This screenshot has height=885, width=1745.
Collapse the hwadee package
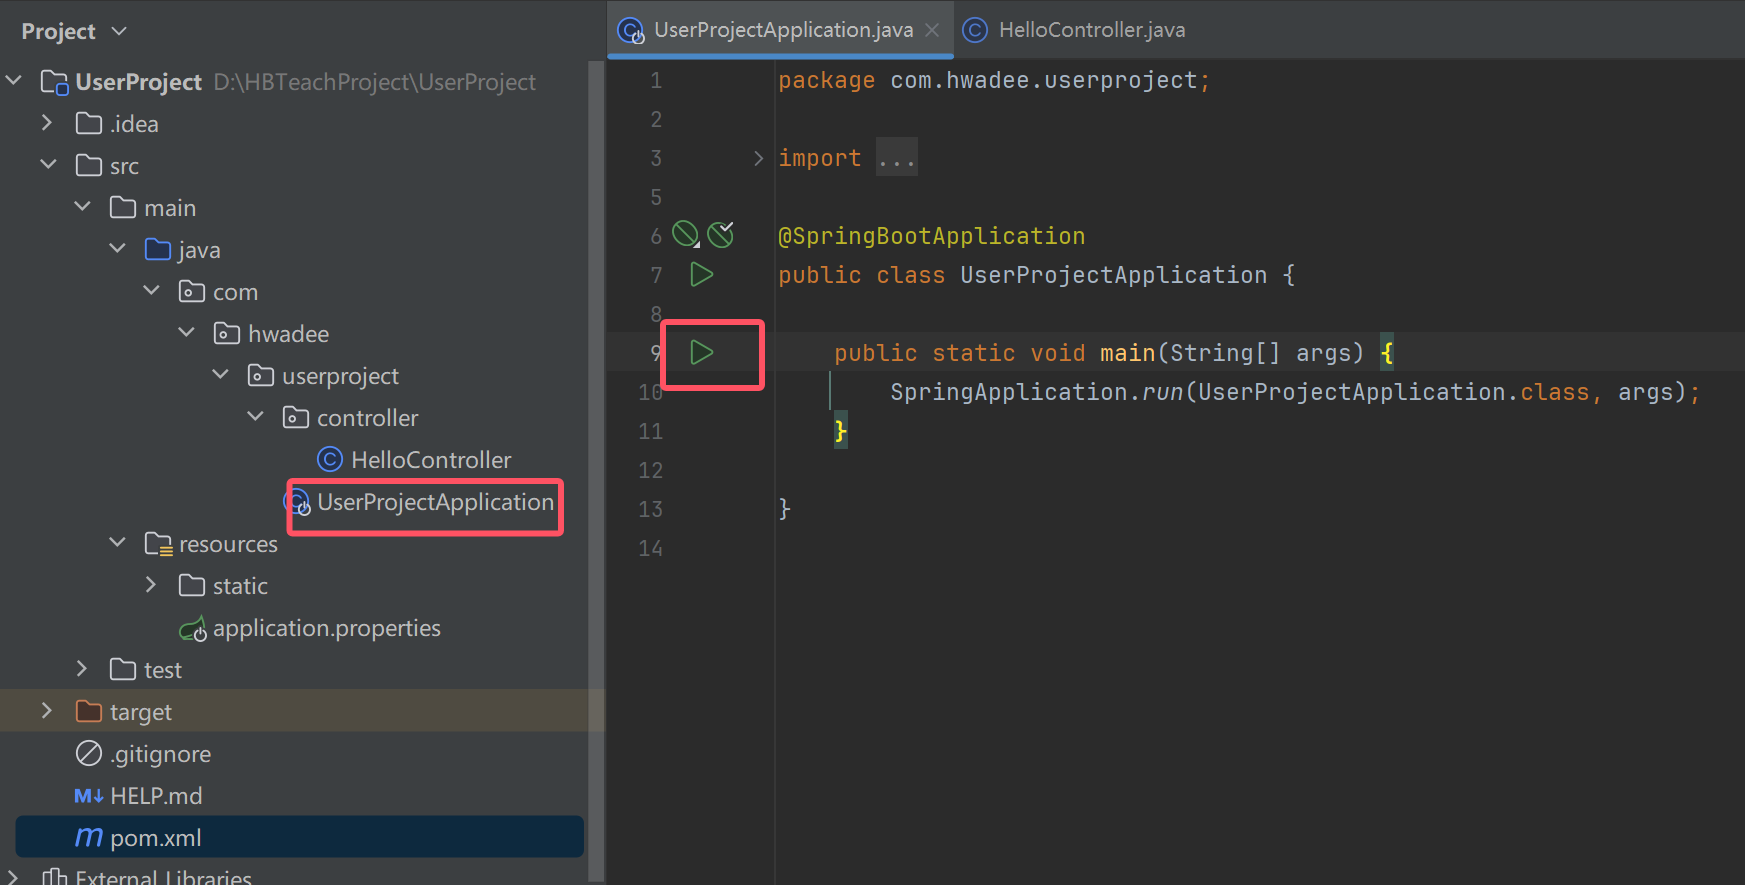pos(186,332)
